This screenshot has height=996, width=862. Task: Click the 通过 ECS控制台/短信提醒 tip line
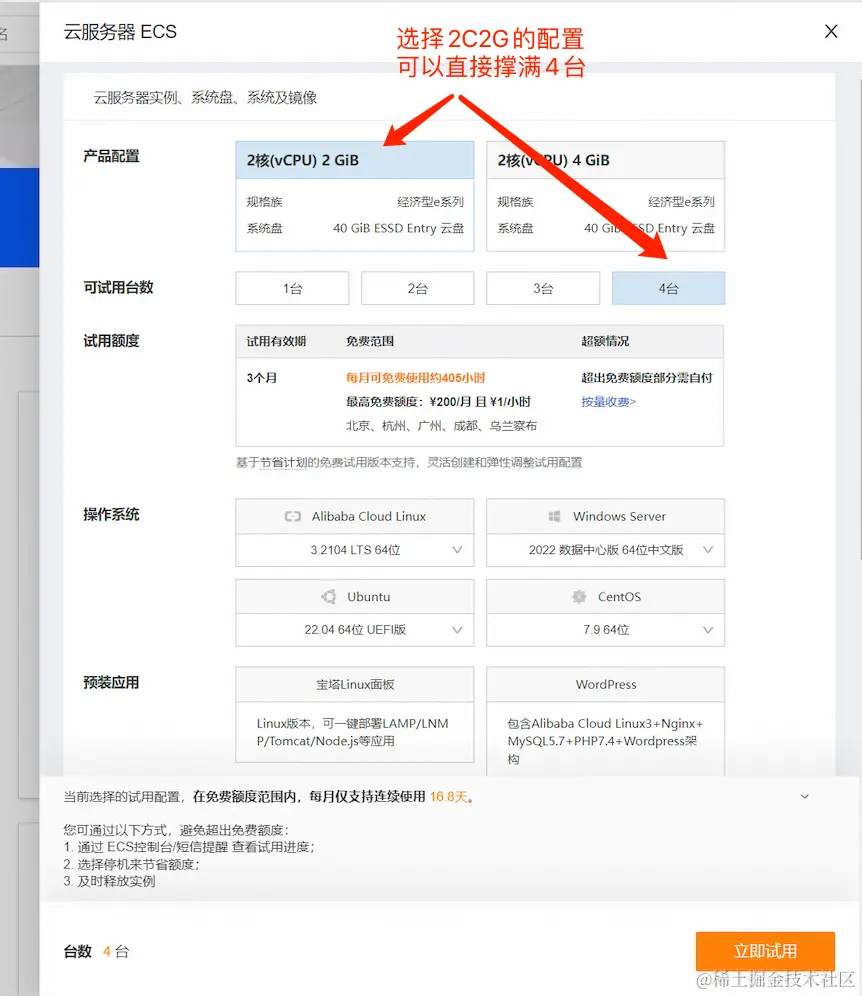coord(189,847)
